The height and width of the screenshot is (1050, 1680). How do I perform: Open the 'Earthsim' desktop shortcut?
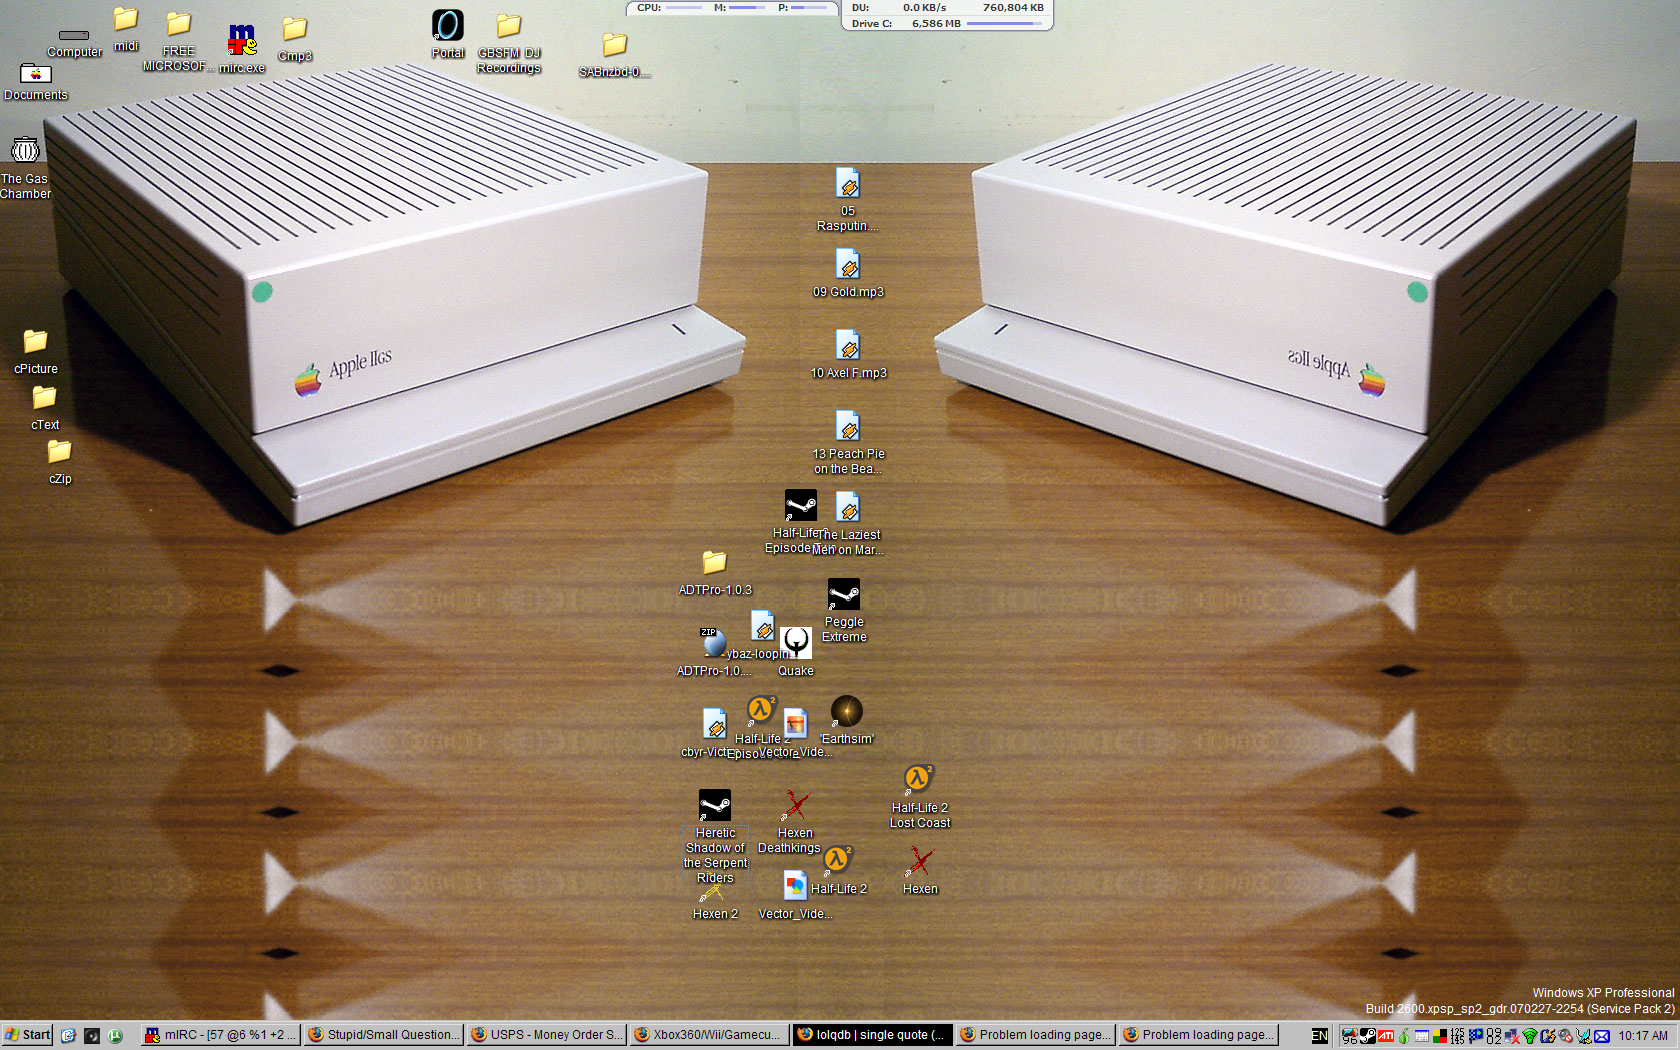pos(846,712)
